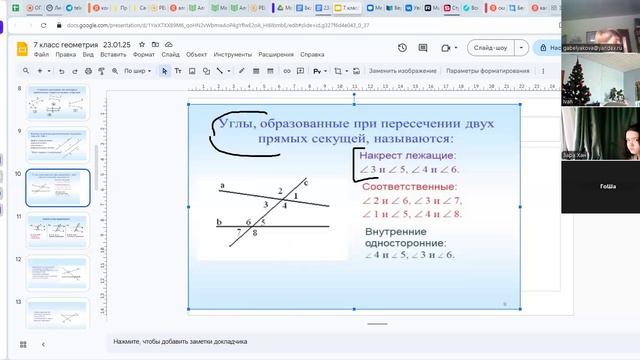Open the Вид menu
Image resolution: width=640 pixels, height=360 pixels.
pos(88,54)
